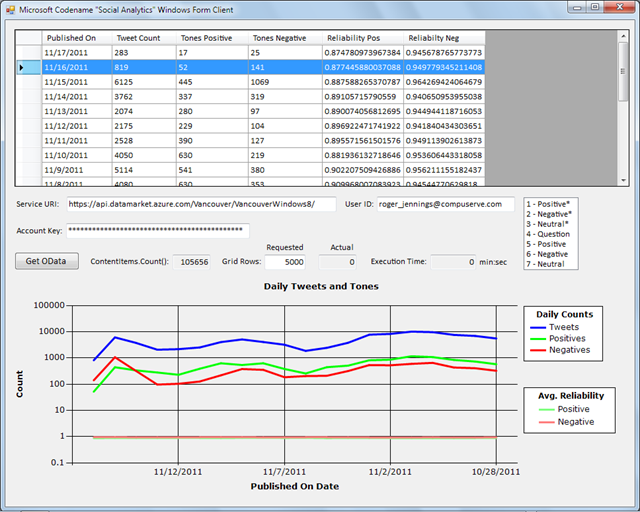Click the grid scrollbar up arrow
This screenshot has height=512, width=640.
pyautogui.click(x=622, y=35)
